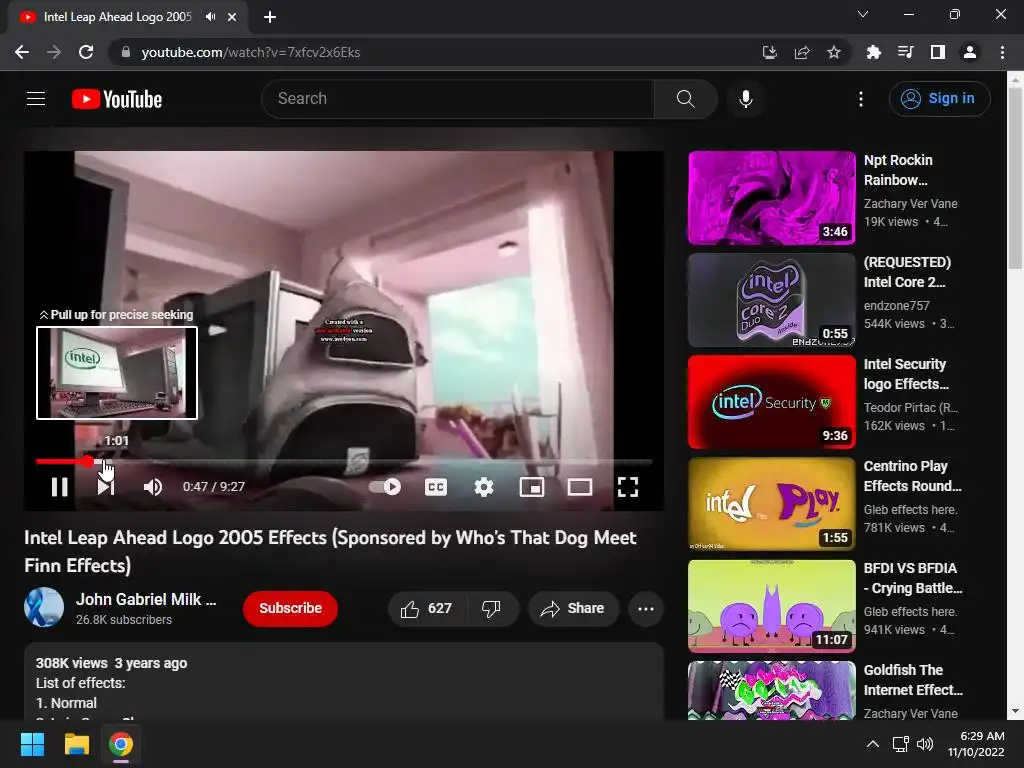The height and width of the screenshot is (768, 1024).
Task: Open Chrome profile avatar
Action: pyautogui.click(x=970, y=52)
